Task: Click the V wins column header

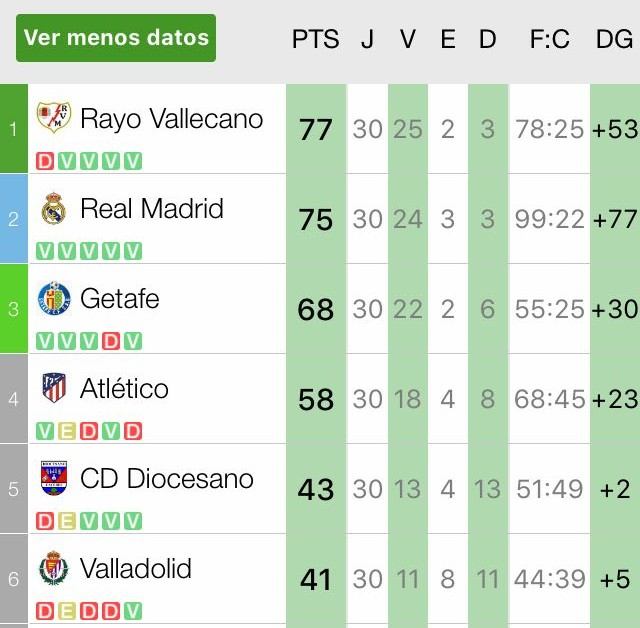Action: tap(407, 39)
